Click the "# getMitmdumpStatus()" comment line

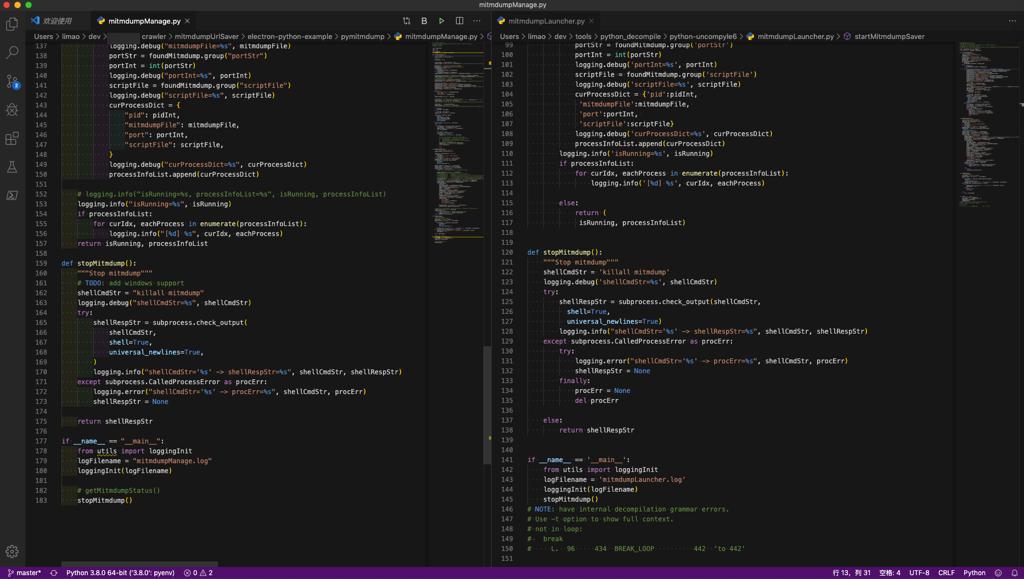(118, 490)
